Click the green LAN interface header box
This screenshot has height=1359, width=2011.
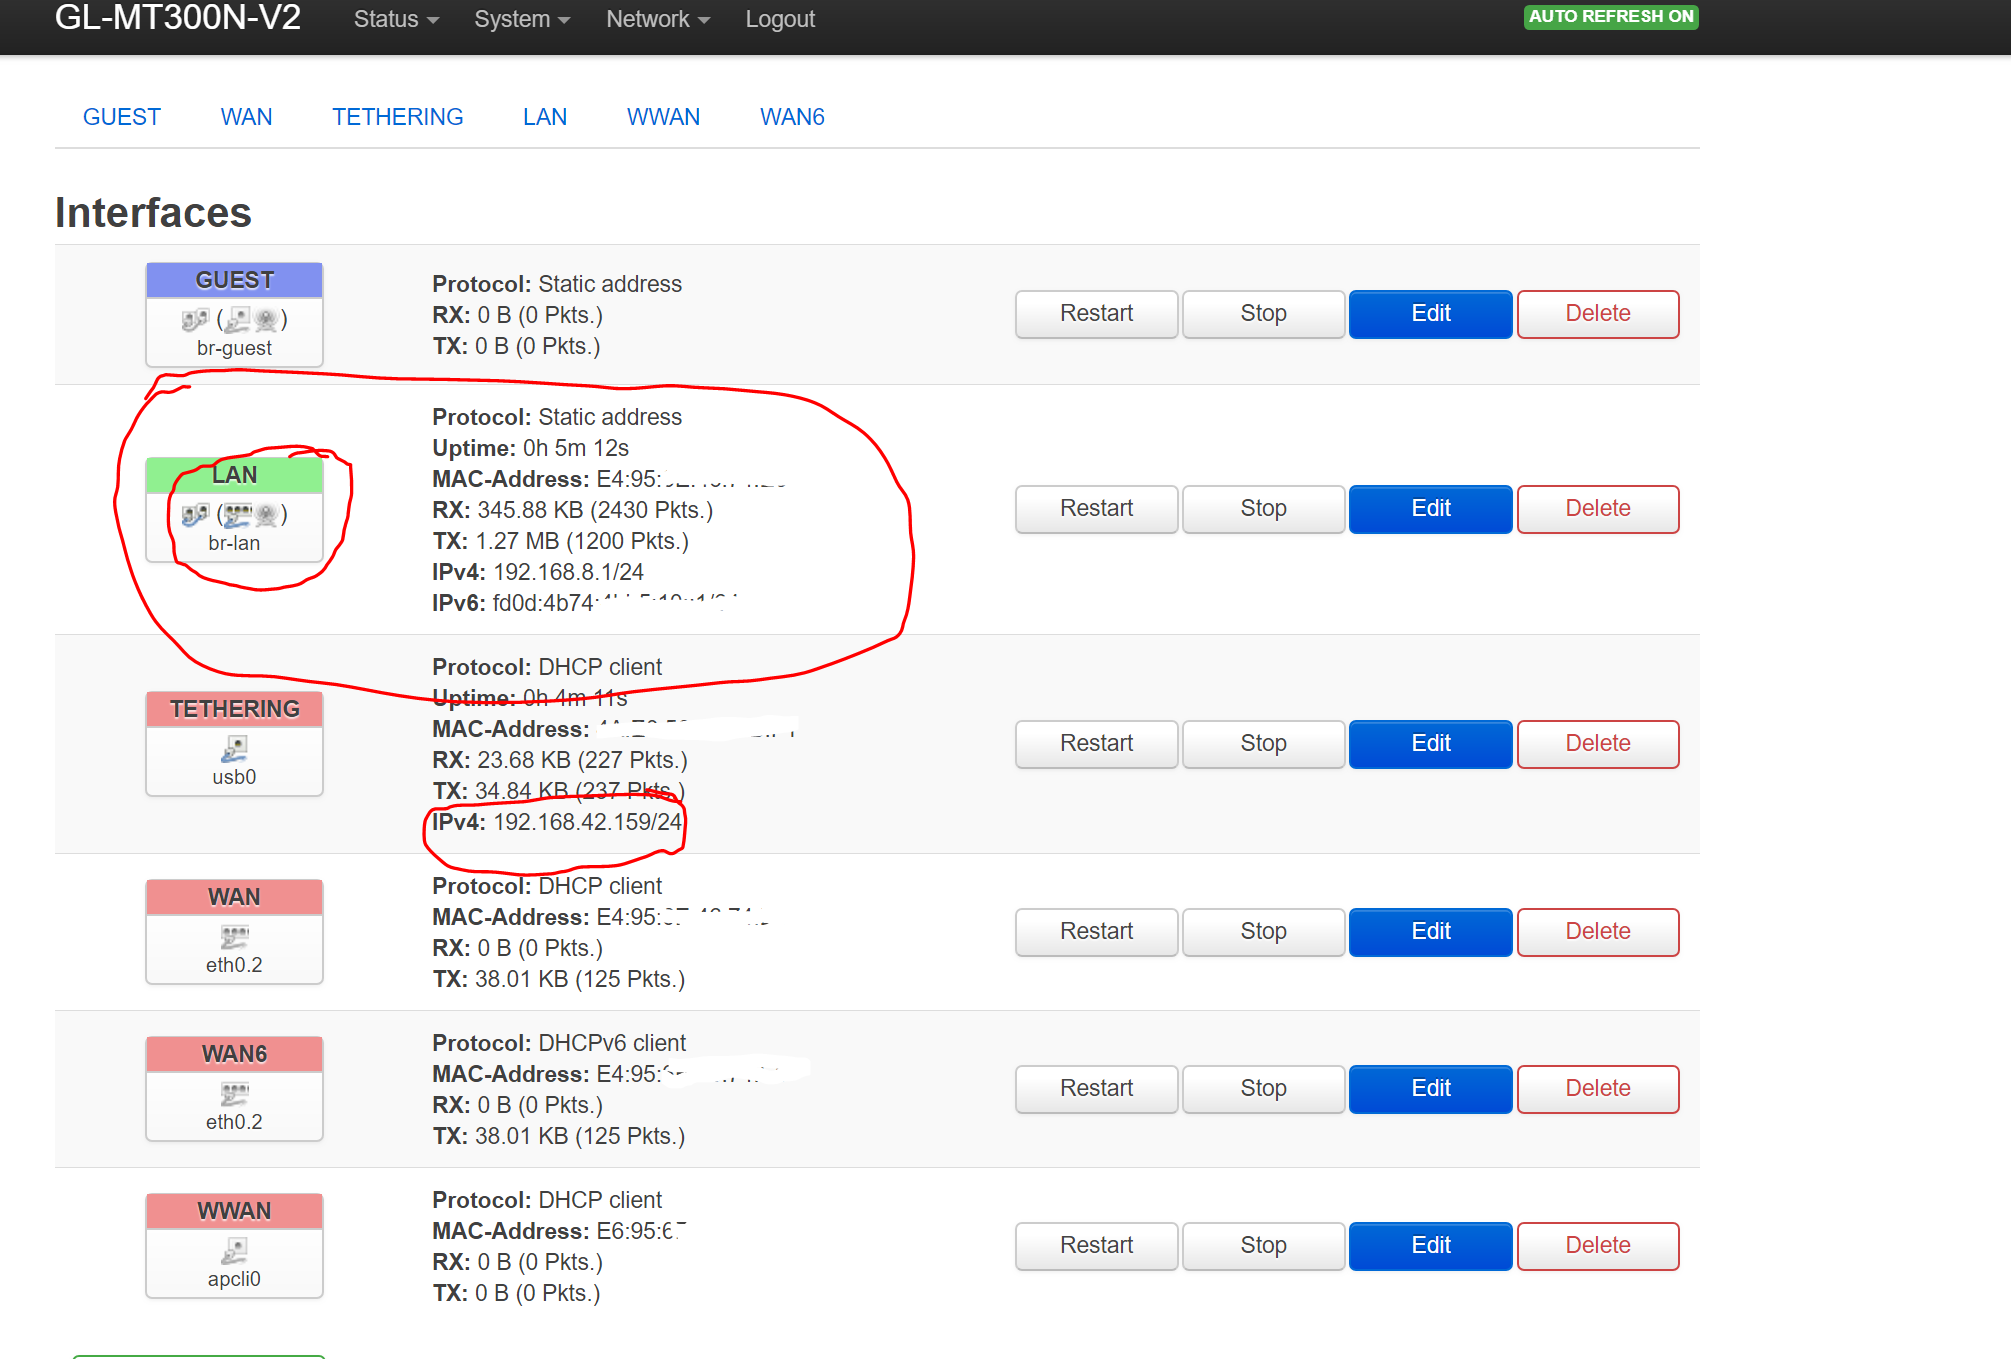tap(234, 475)
